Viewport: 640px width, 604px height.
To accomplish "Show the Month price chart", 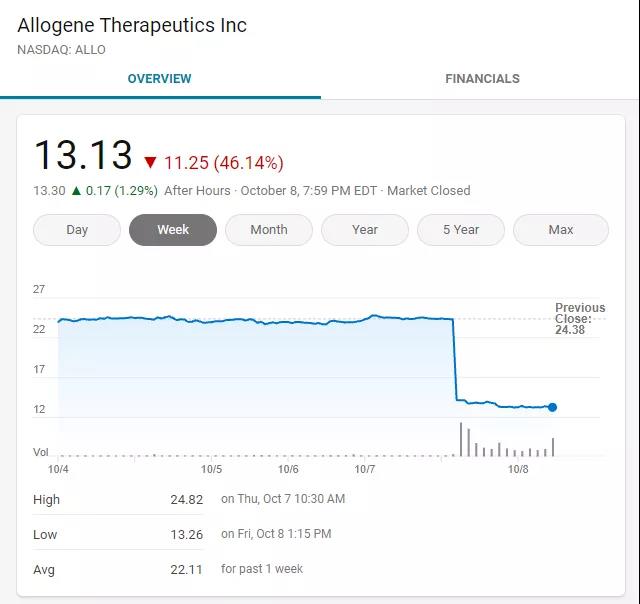I will pyautogui.click(x=269, y=230).
